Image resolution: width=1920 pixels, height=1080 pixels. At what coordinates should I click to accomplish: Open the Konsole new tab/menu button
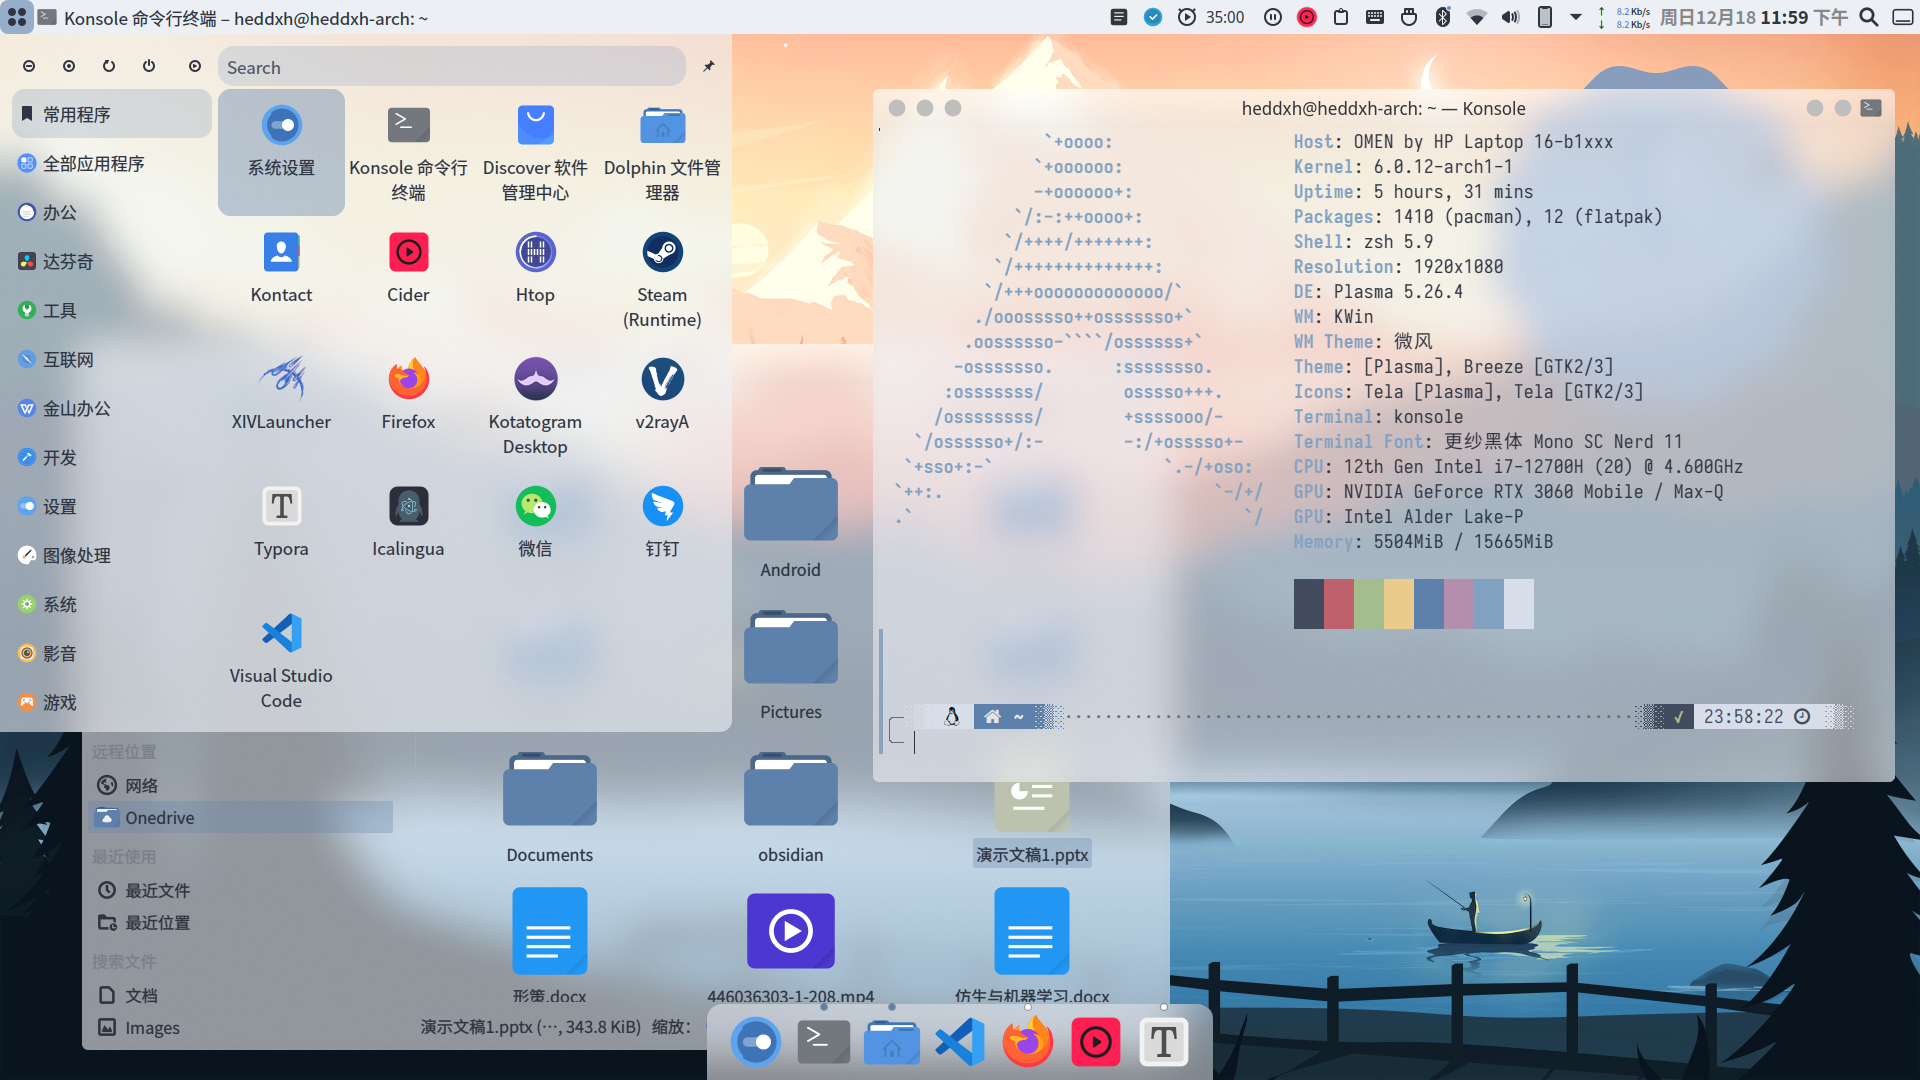[x=1871, y=108]
